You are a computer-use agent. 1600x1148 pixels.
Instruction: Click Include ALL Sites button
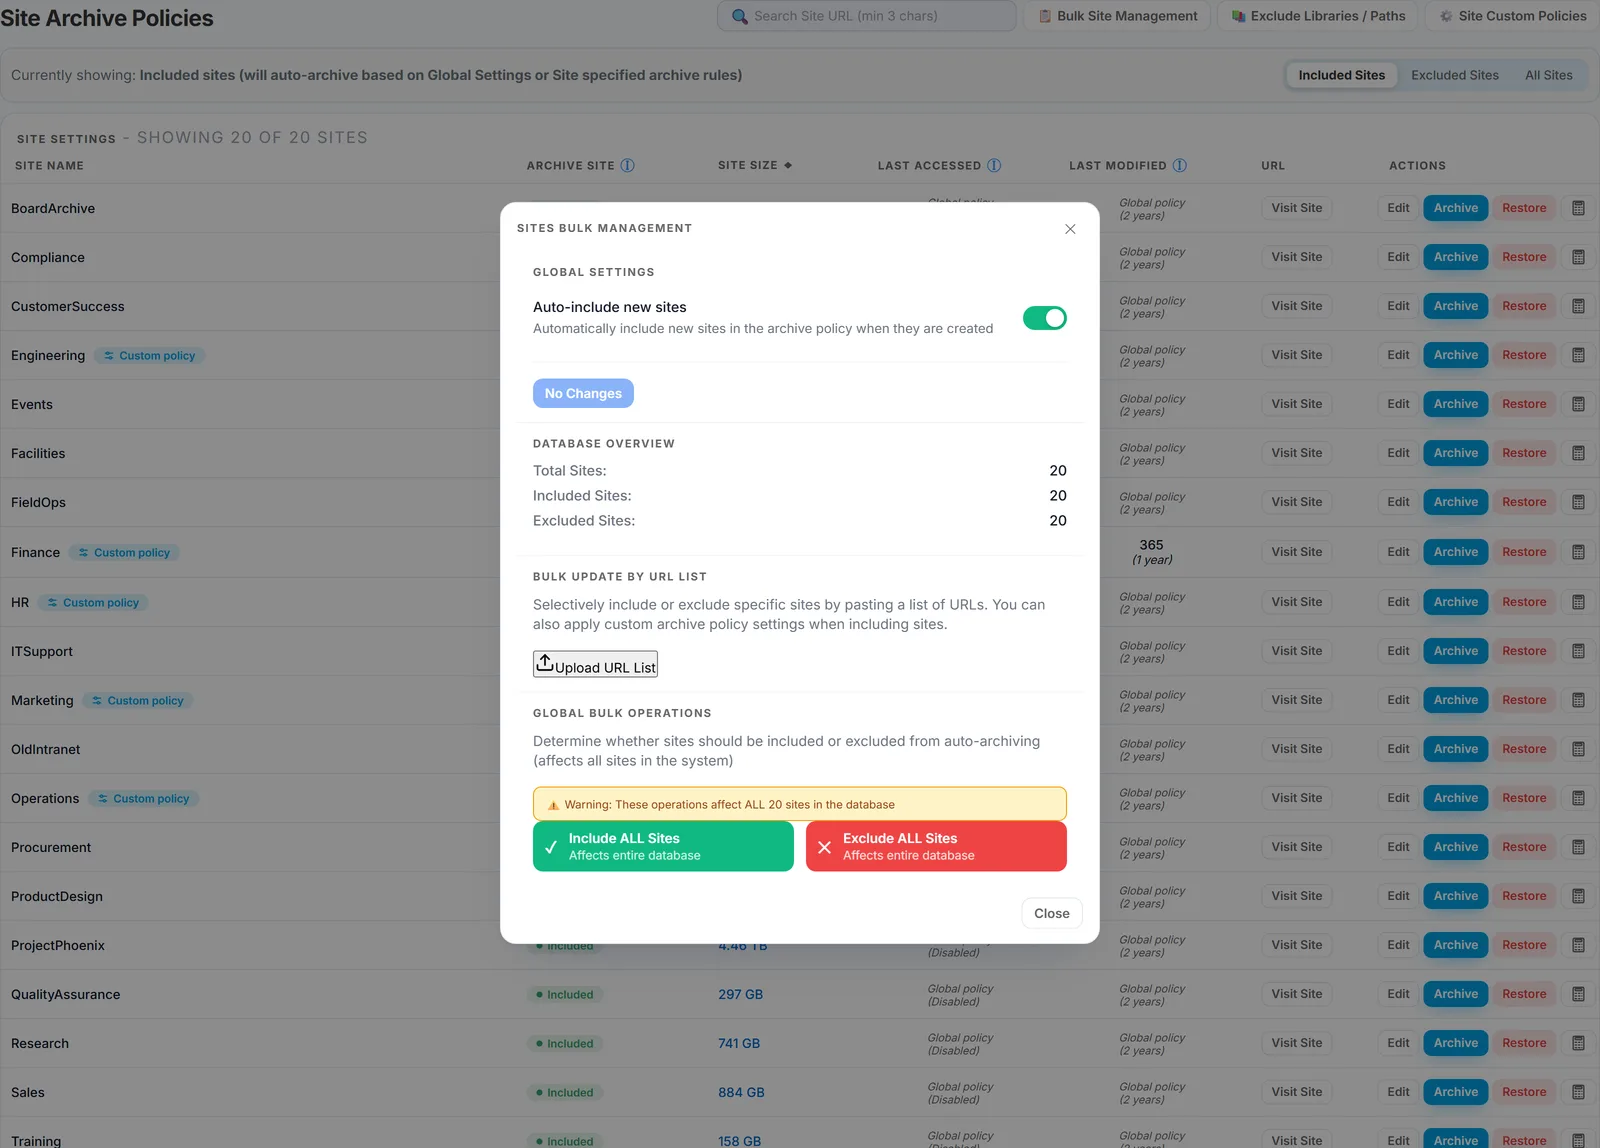[663, 846]
